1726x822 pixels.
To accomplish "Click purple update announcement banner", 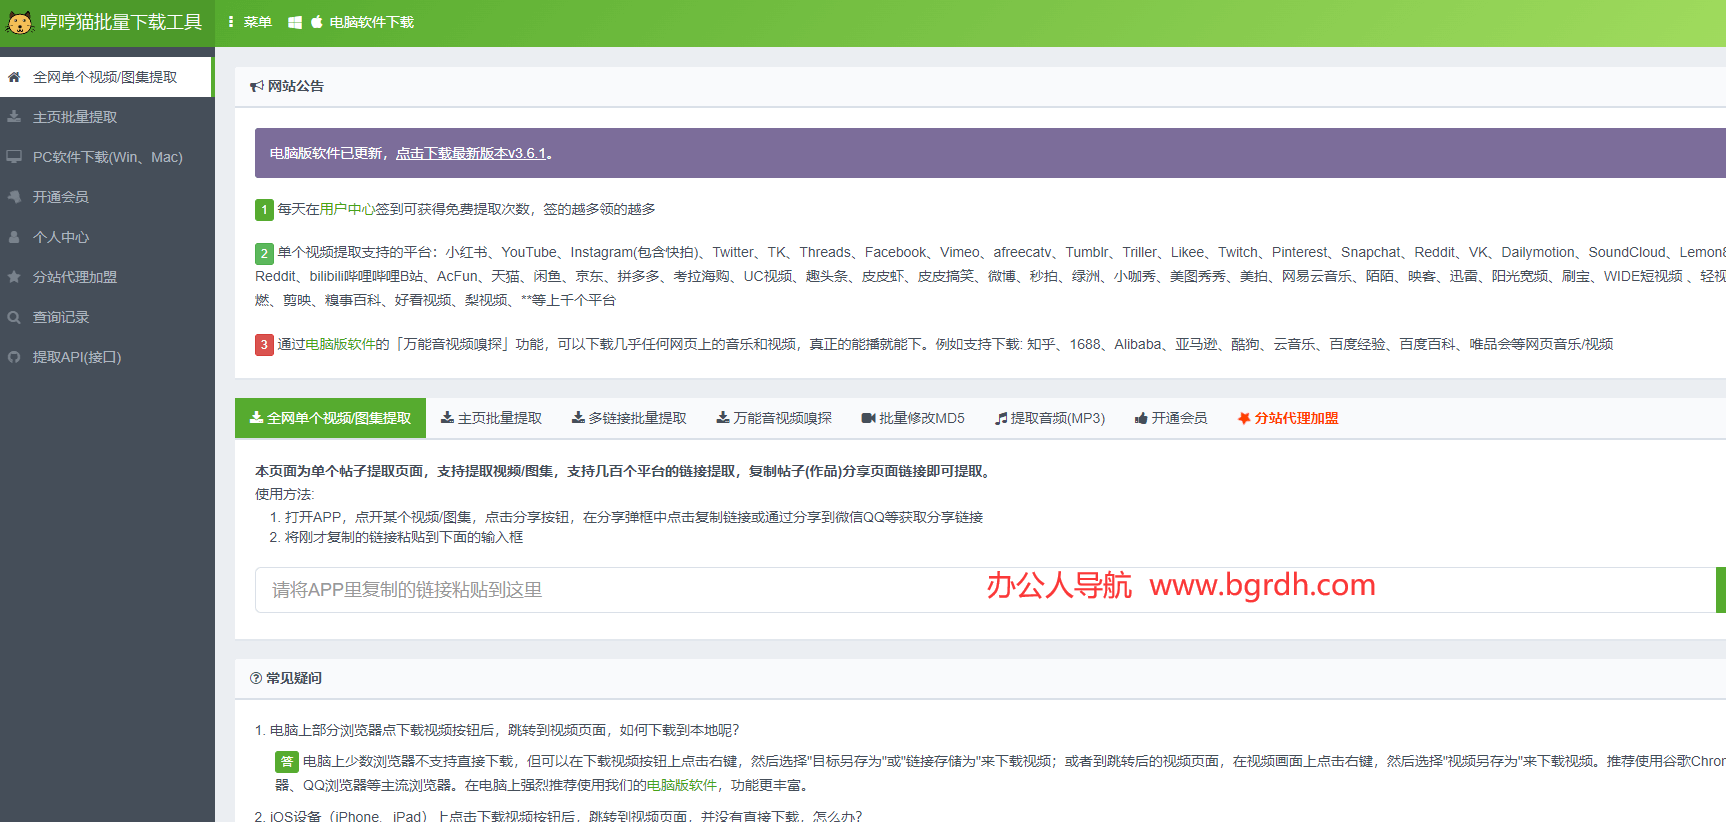I will coord(990,153).
